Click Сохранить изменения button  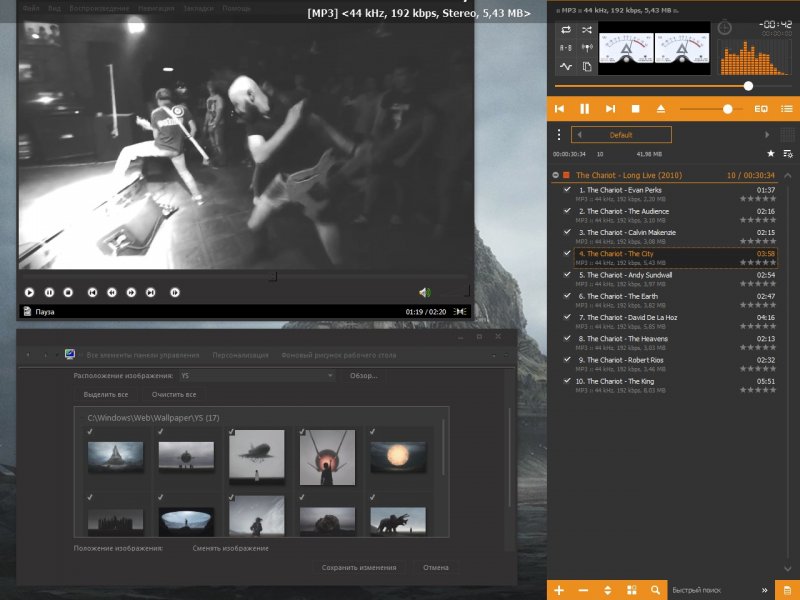tap(359, 567)
